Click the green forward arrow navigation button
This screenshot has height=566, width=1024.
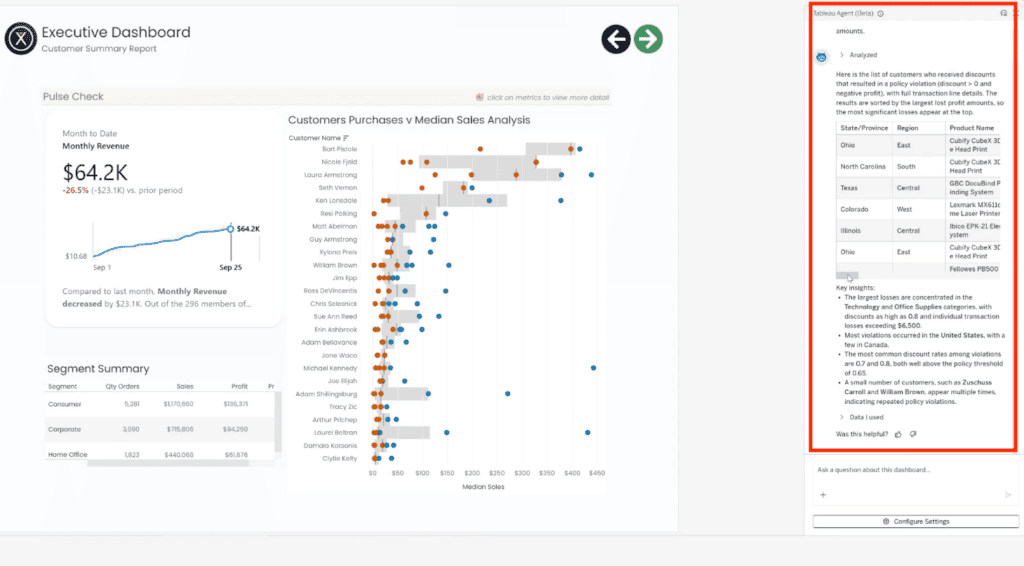point(648,39)
